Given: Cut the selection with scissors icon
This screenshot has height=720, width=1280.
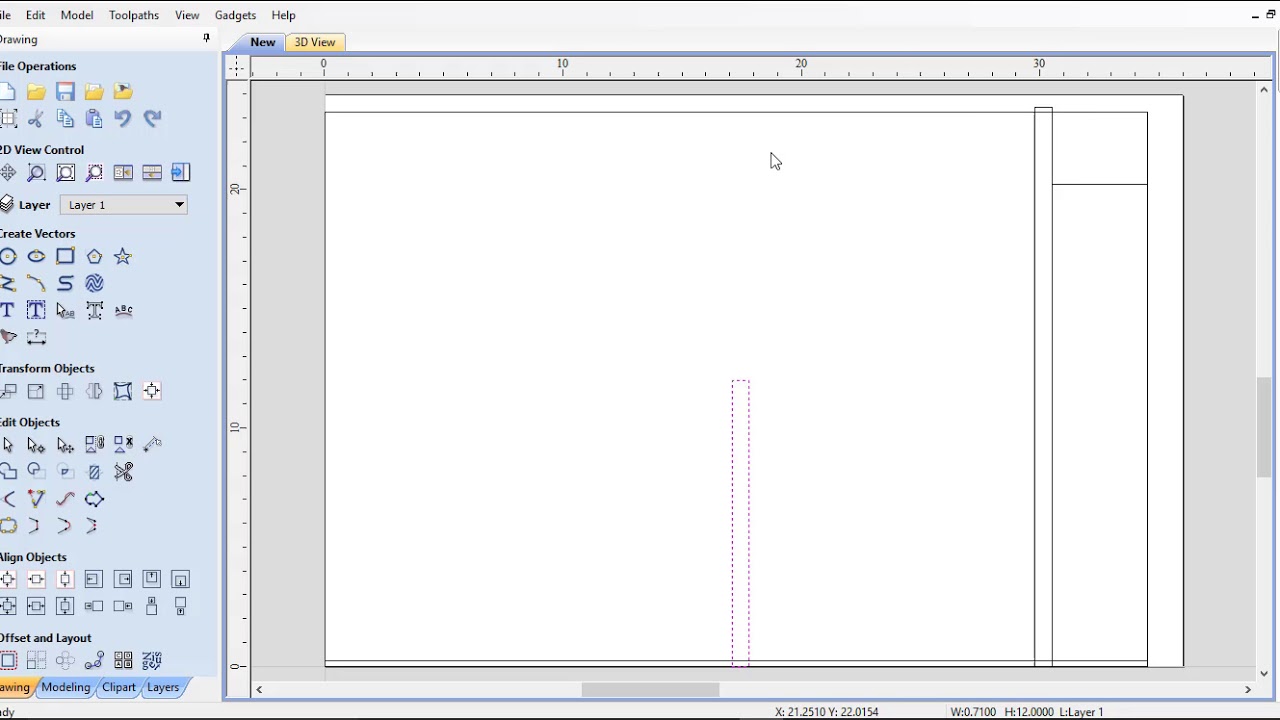Looking at the screenshot, I should coord(36,119).
